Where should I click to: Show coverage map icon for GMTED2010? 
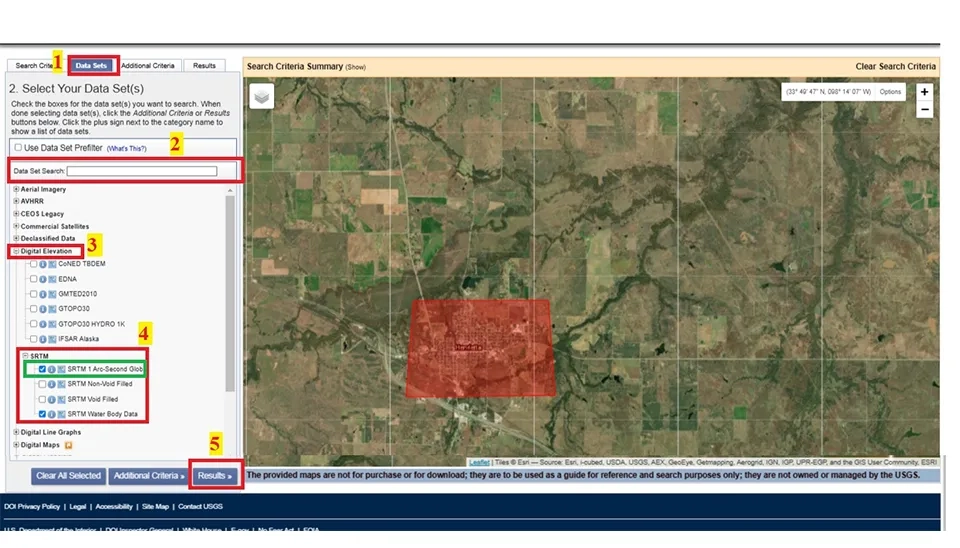click(53, 295)
